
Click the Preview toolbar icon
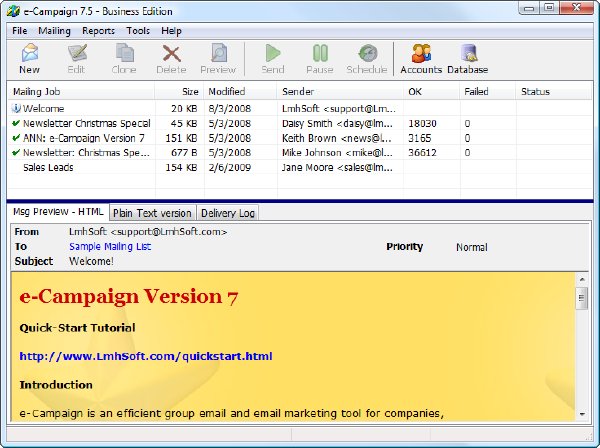point(218,59)
